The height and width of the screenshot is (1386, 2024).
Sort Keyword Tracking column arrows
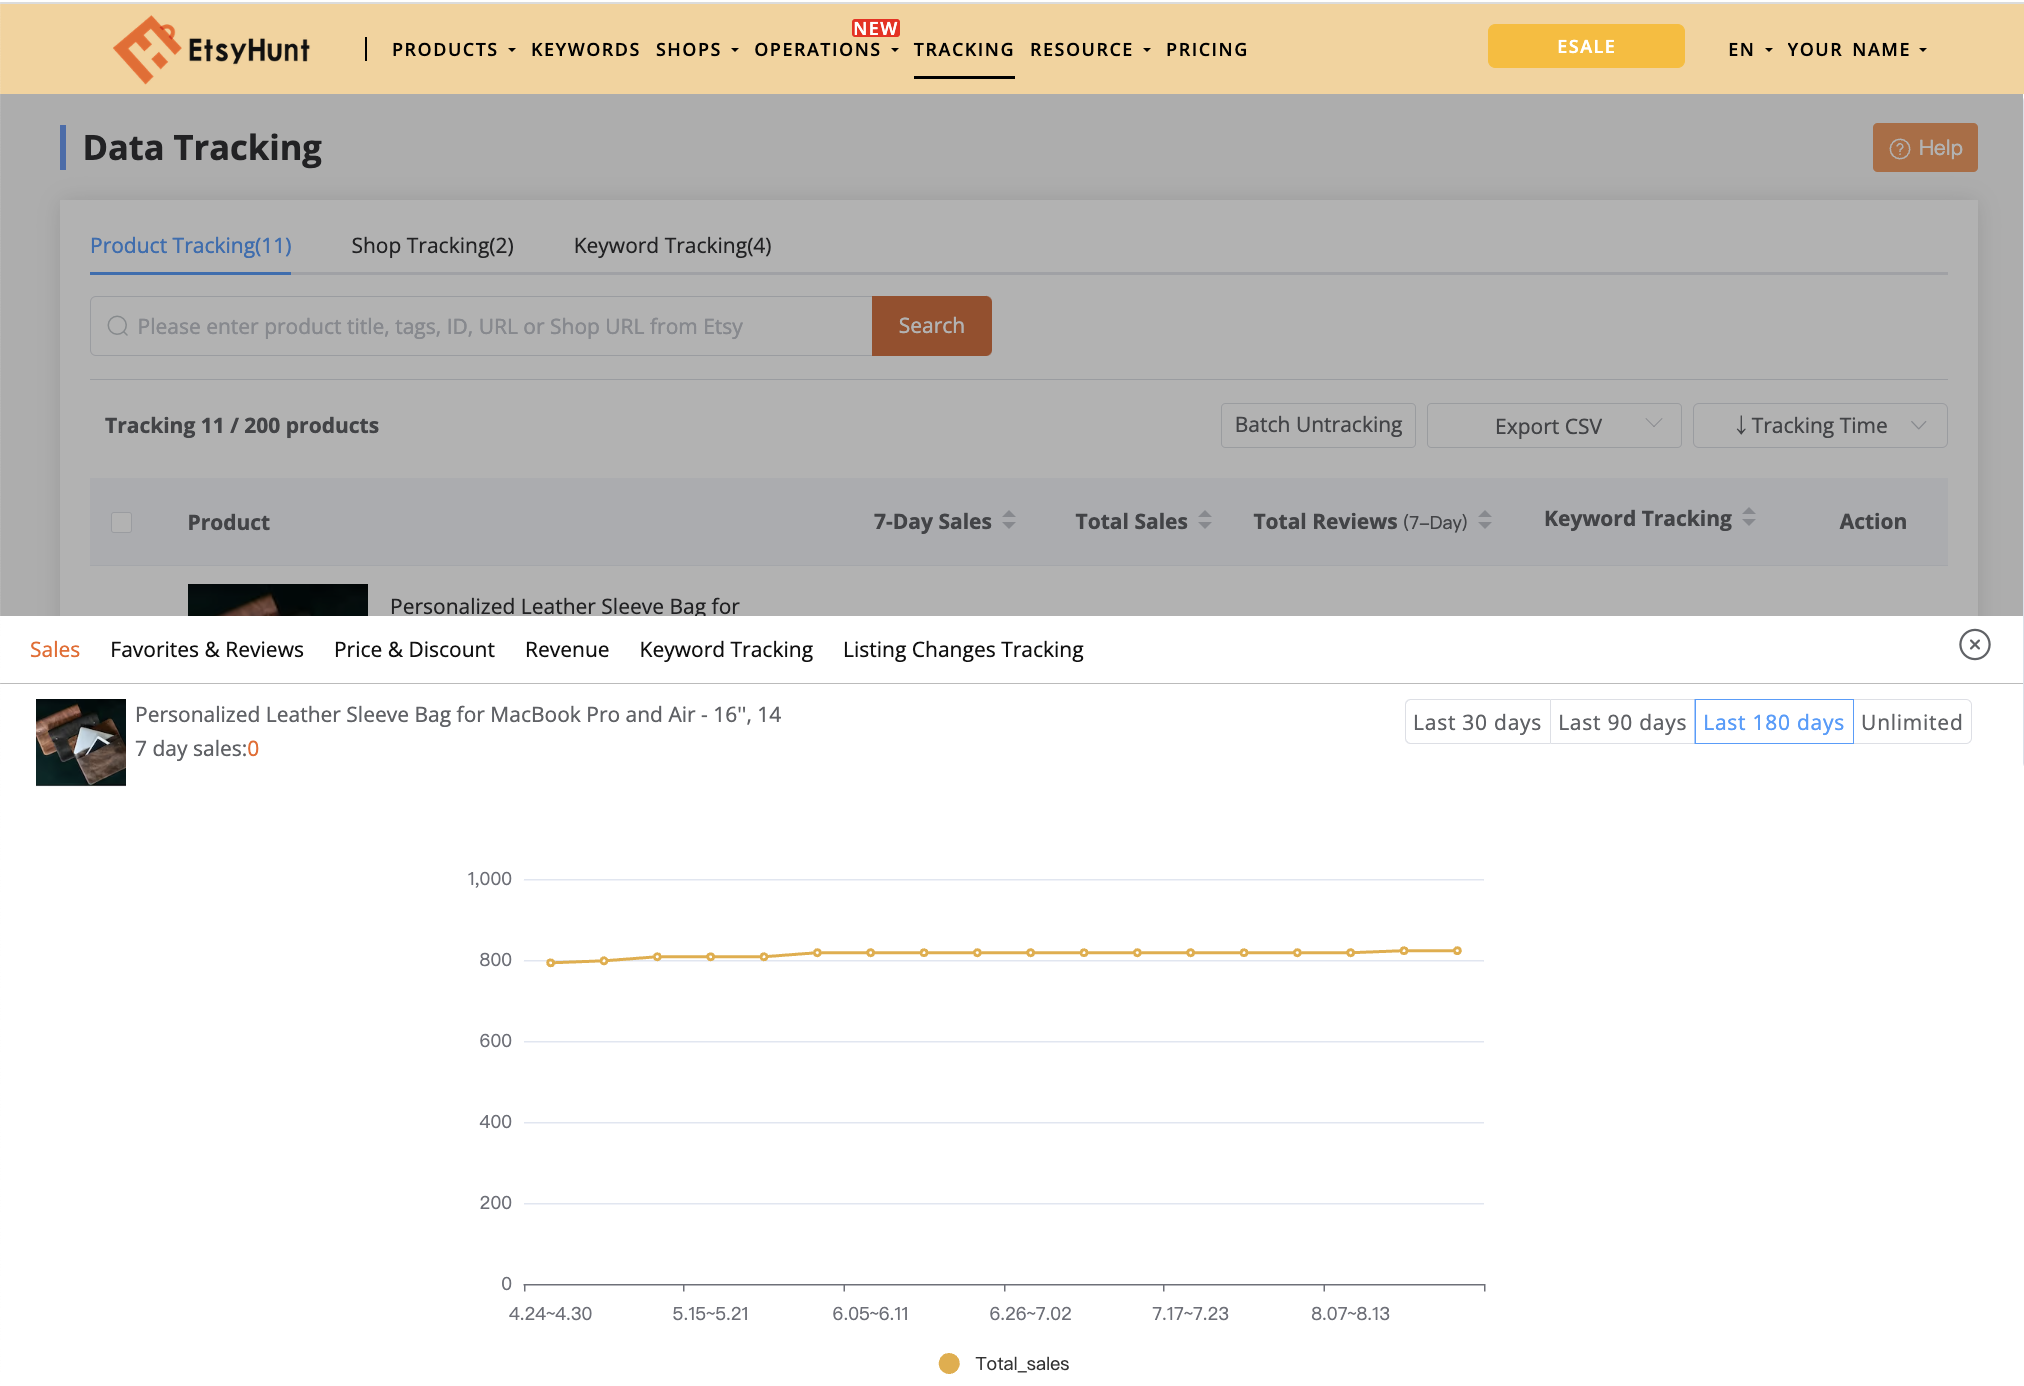click(x=1749, y=517)
